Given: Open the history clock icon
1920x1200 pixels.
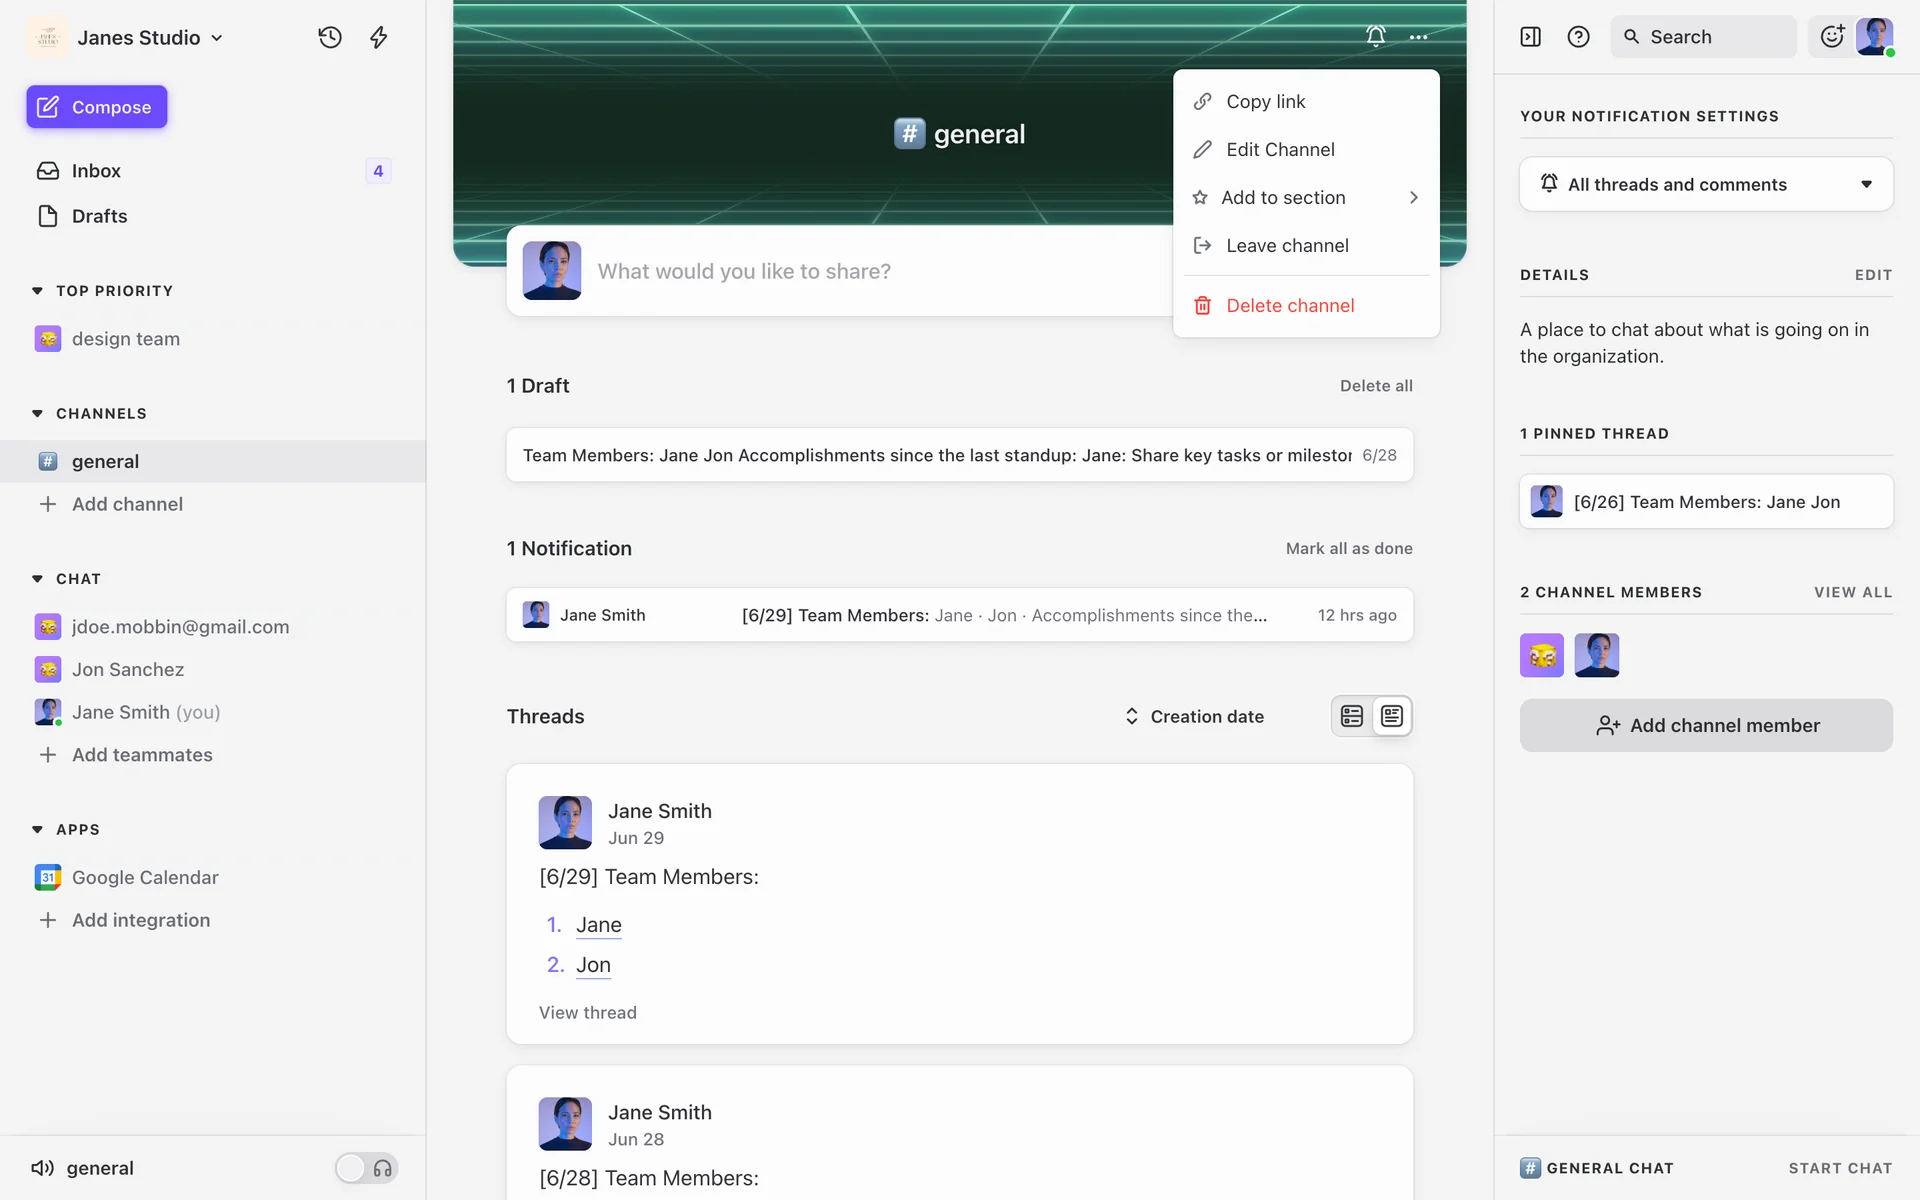Looking at the screenshot, I should [x=330, y=37].
